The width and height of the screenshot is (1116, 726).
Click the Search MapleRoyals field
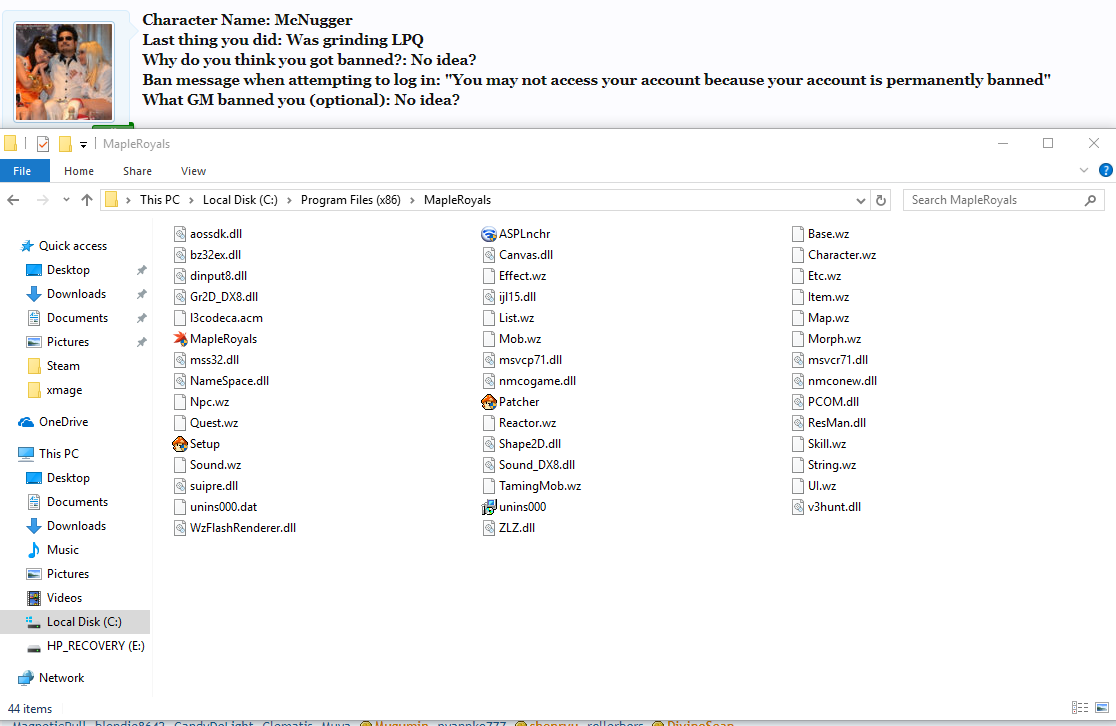tap(1004, 200)
